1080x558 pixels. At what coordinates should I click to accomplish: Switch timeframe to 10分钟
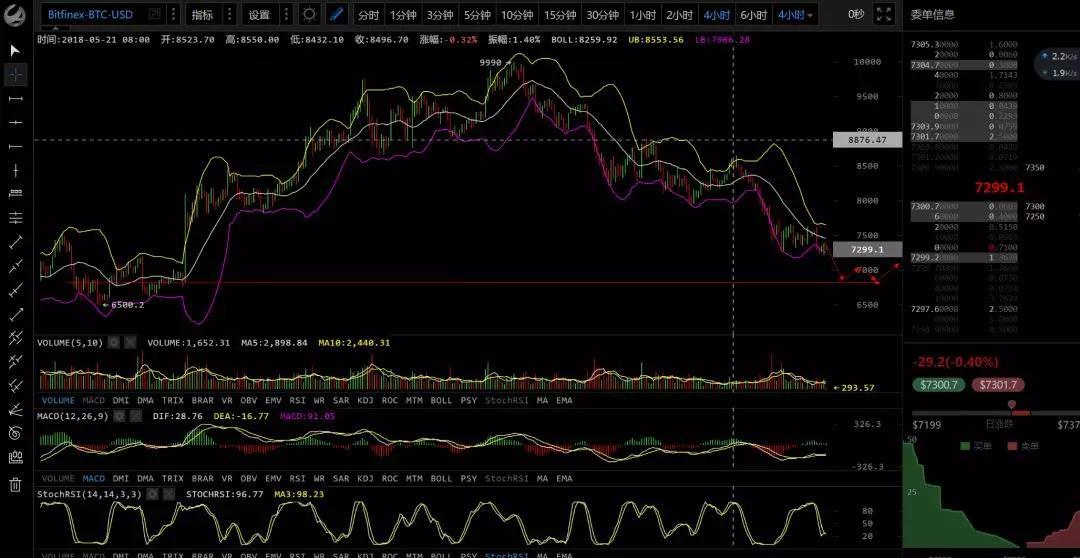coord(517,14)
